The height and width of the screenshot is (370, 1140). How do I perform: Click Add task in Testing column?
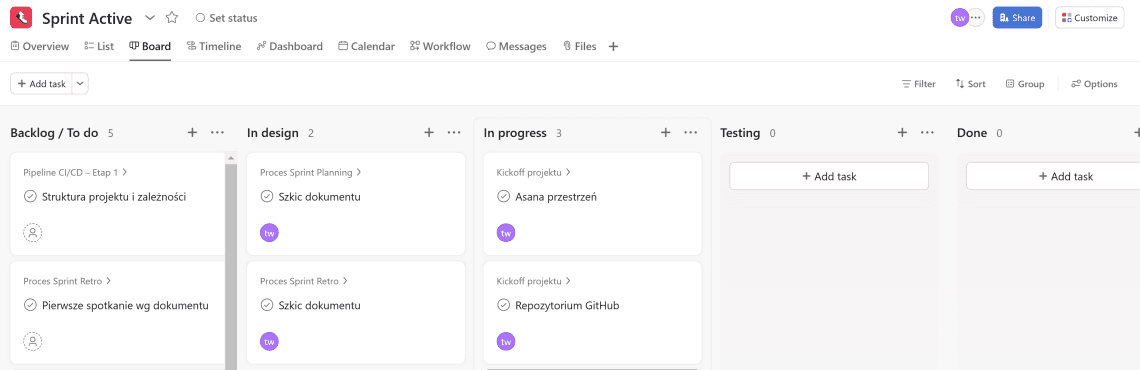coord(829,176)
